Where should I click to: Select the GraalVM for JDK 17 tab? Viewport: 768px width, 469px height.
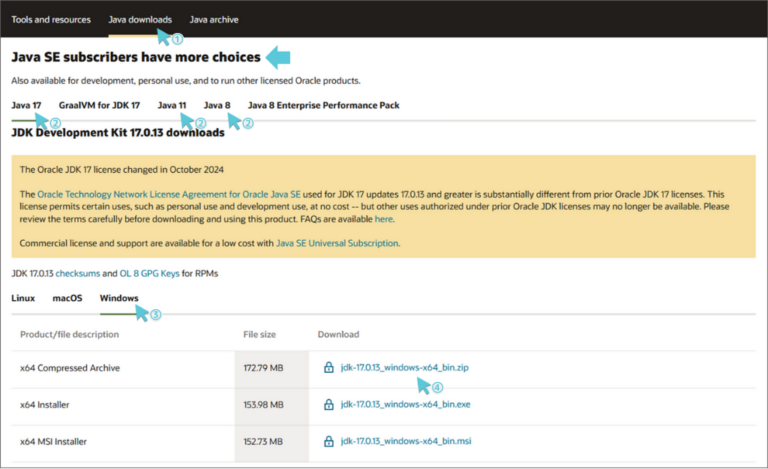tap(99, 104)
